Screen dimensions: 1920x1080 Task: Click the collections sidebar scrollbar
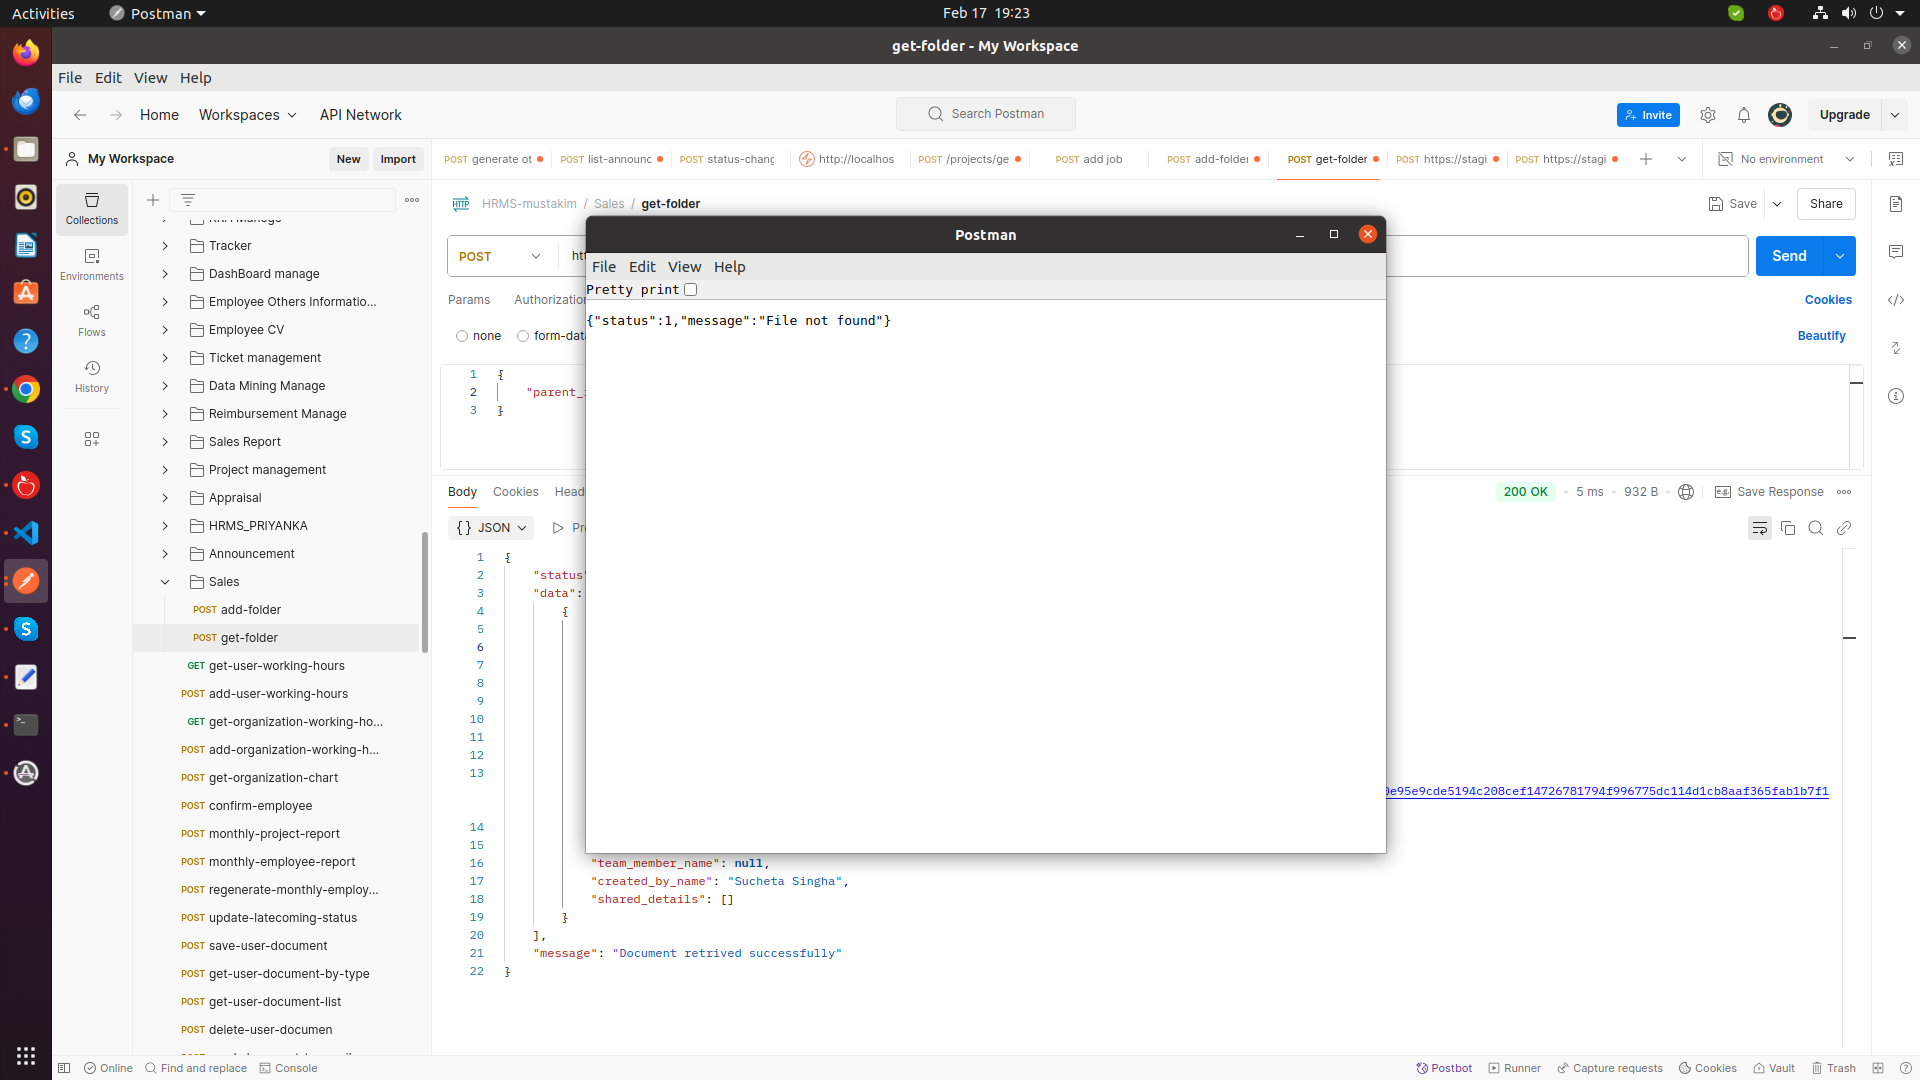click(x=425, y=592)
